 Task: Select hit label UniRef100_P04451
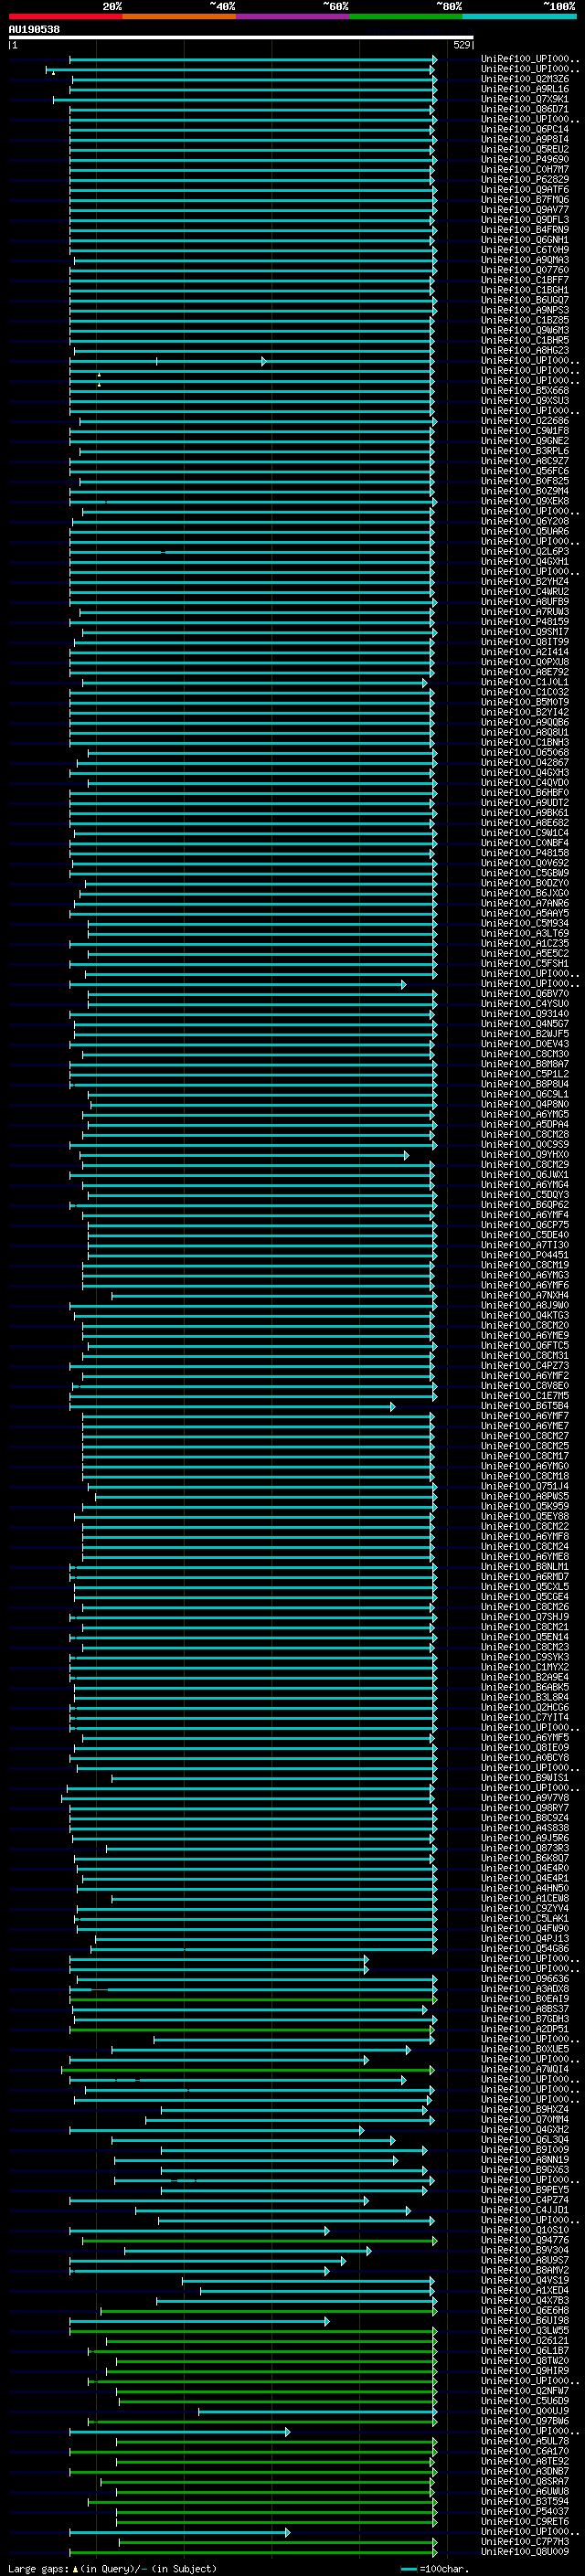point(525,1254)
